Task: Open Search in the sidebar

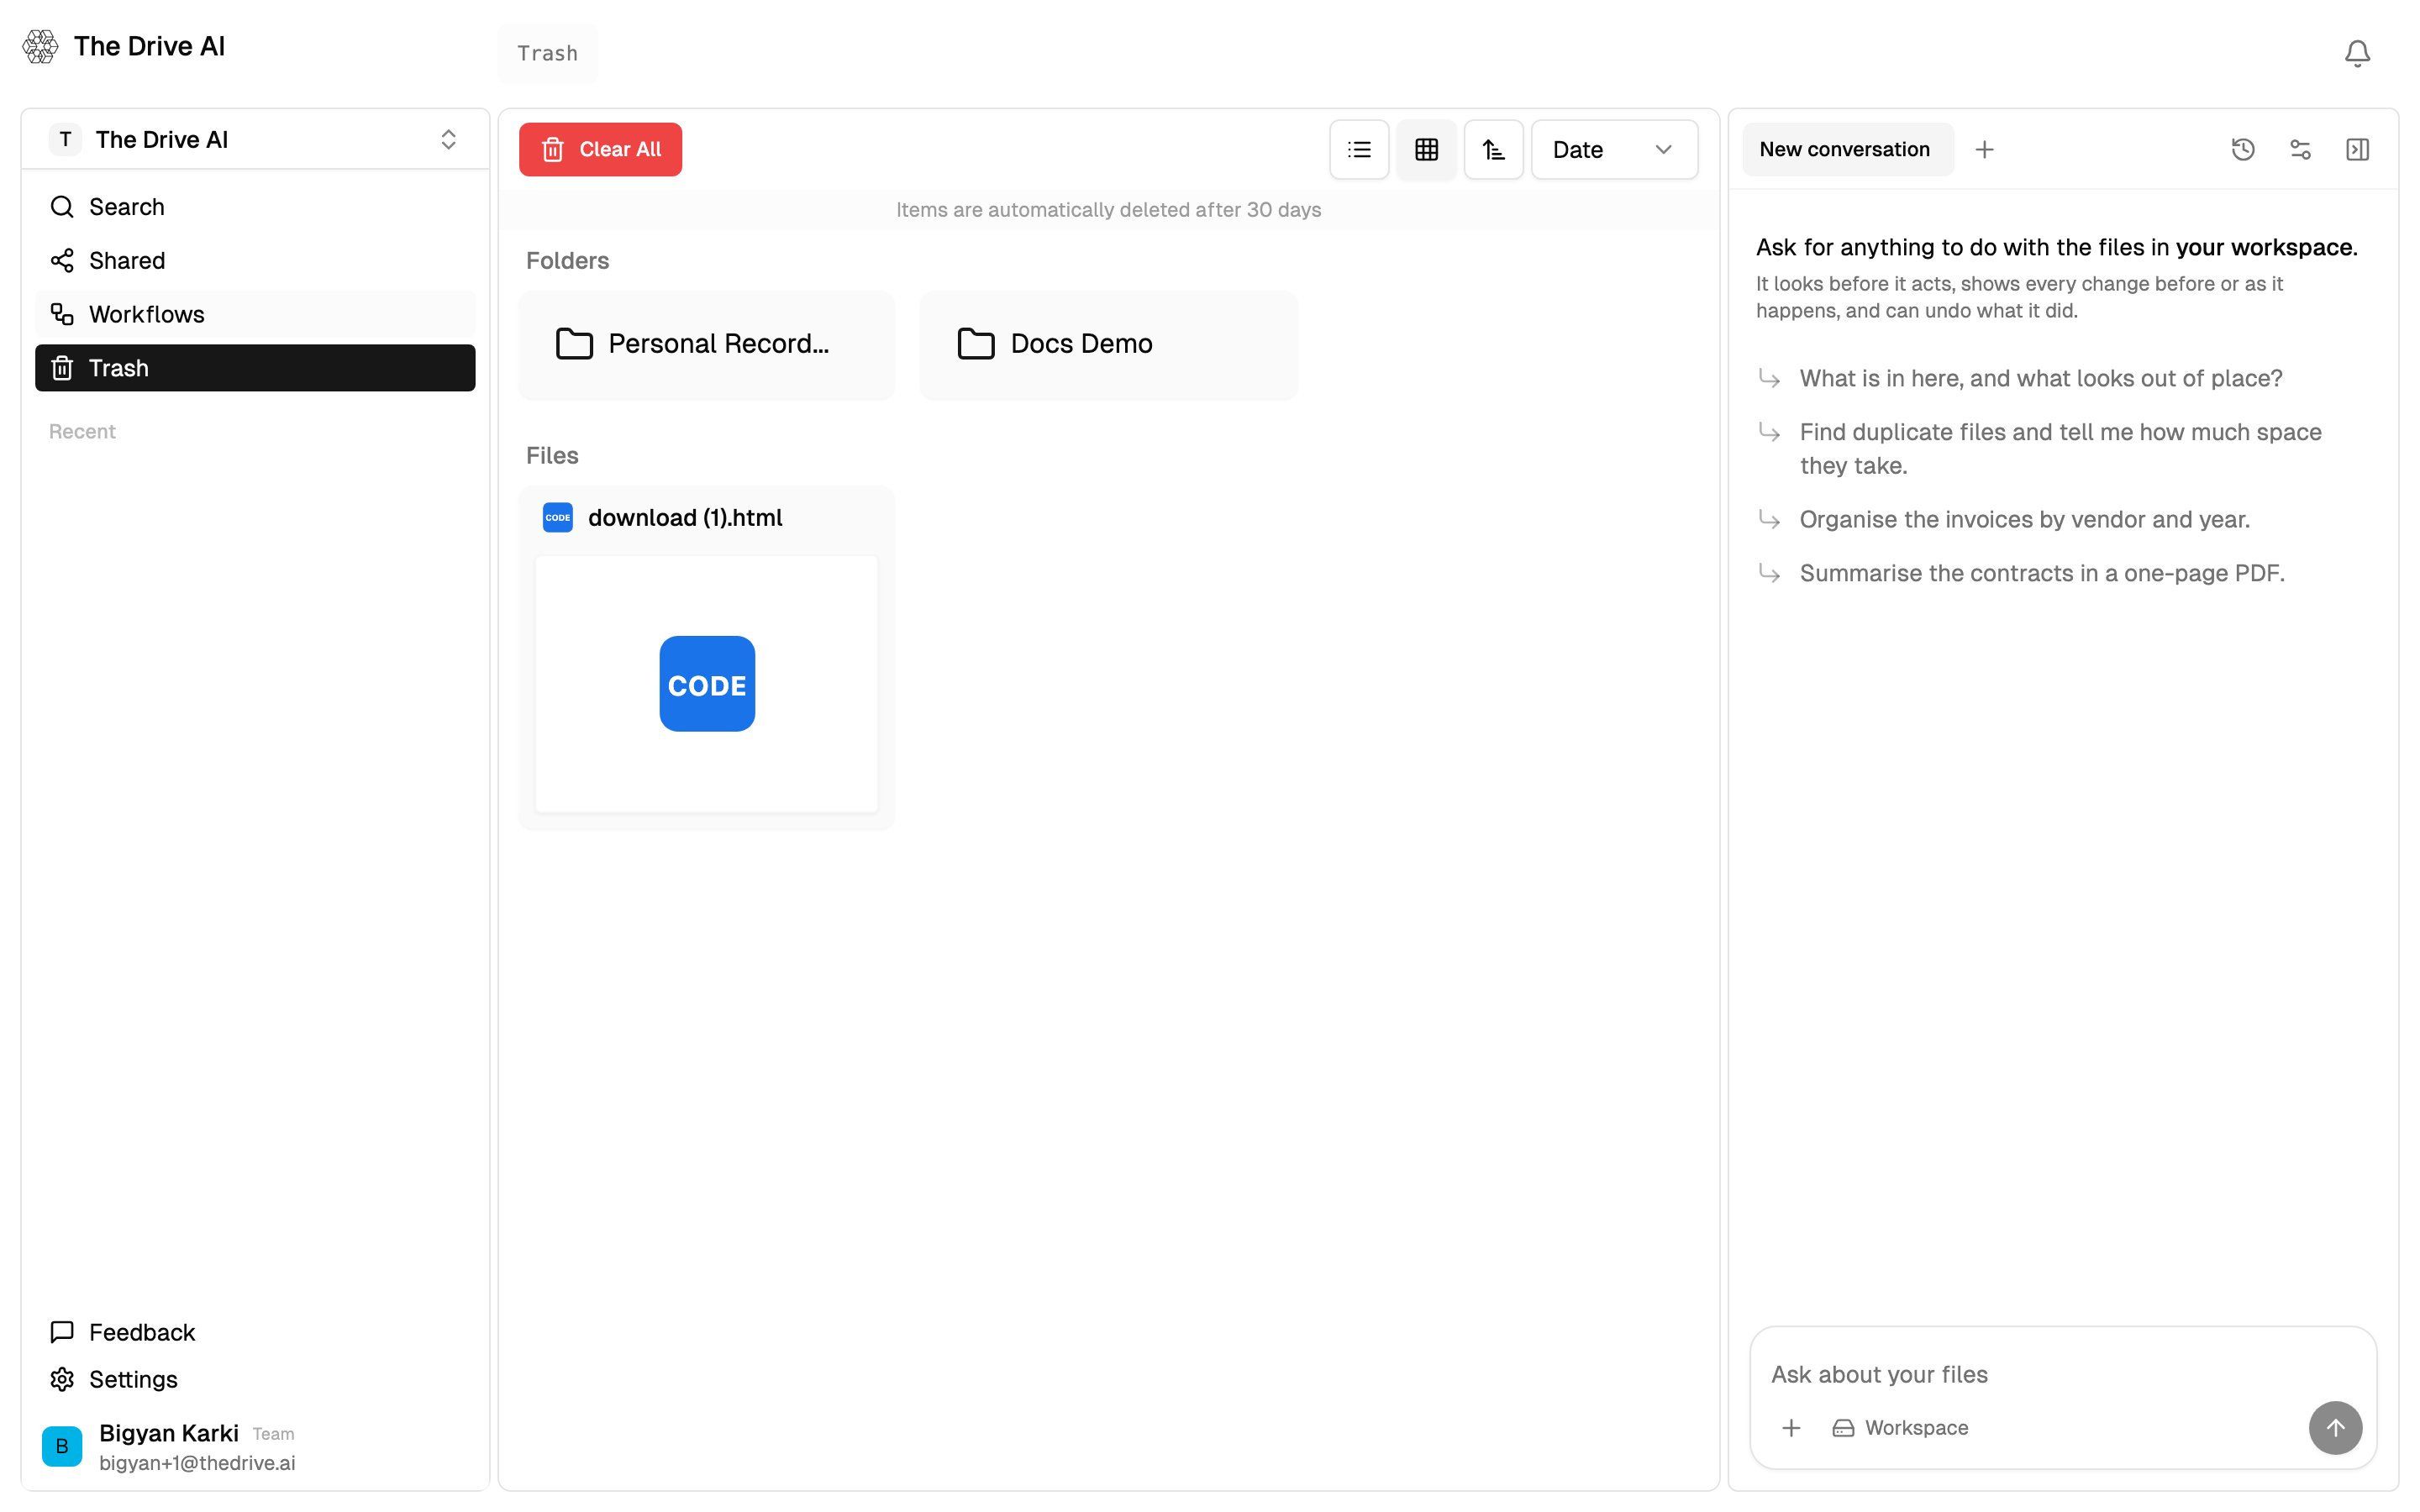Action: tap(254, 206)
